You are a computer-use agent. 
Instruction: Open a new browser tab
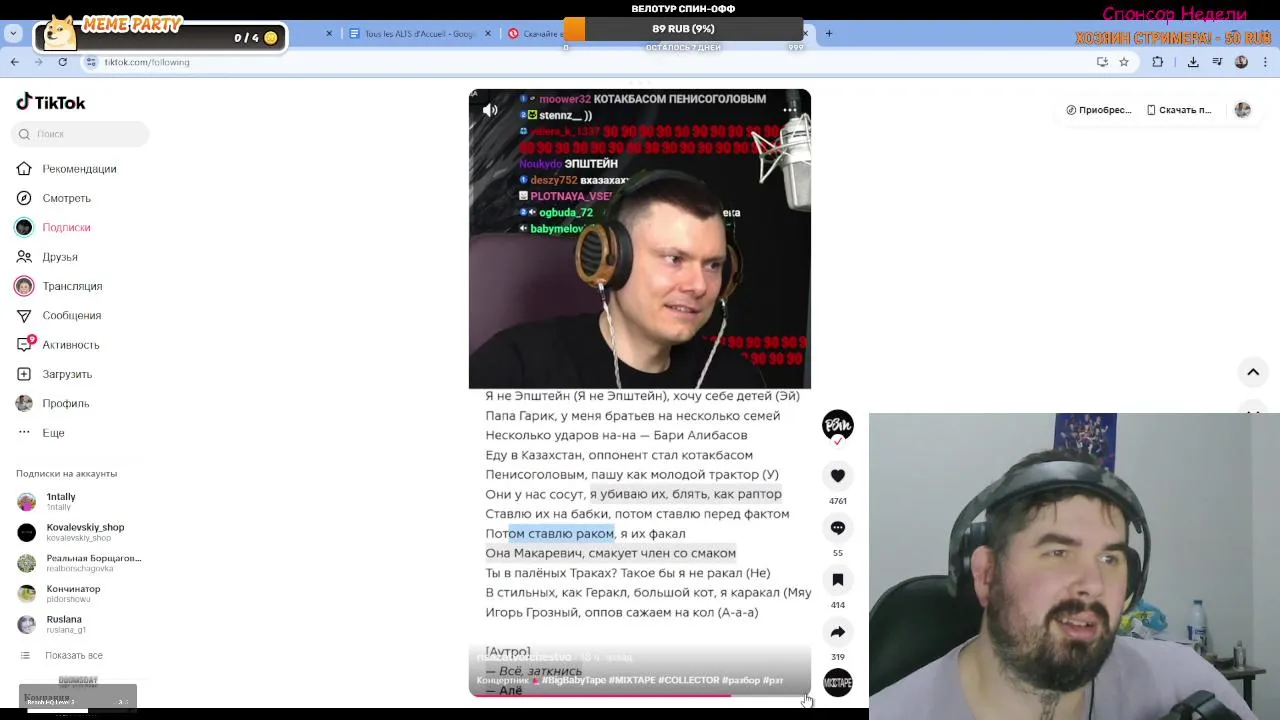[829, 34]
